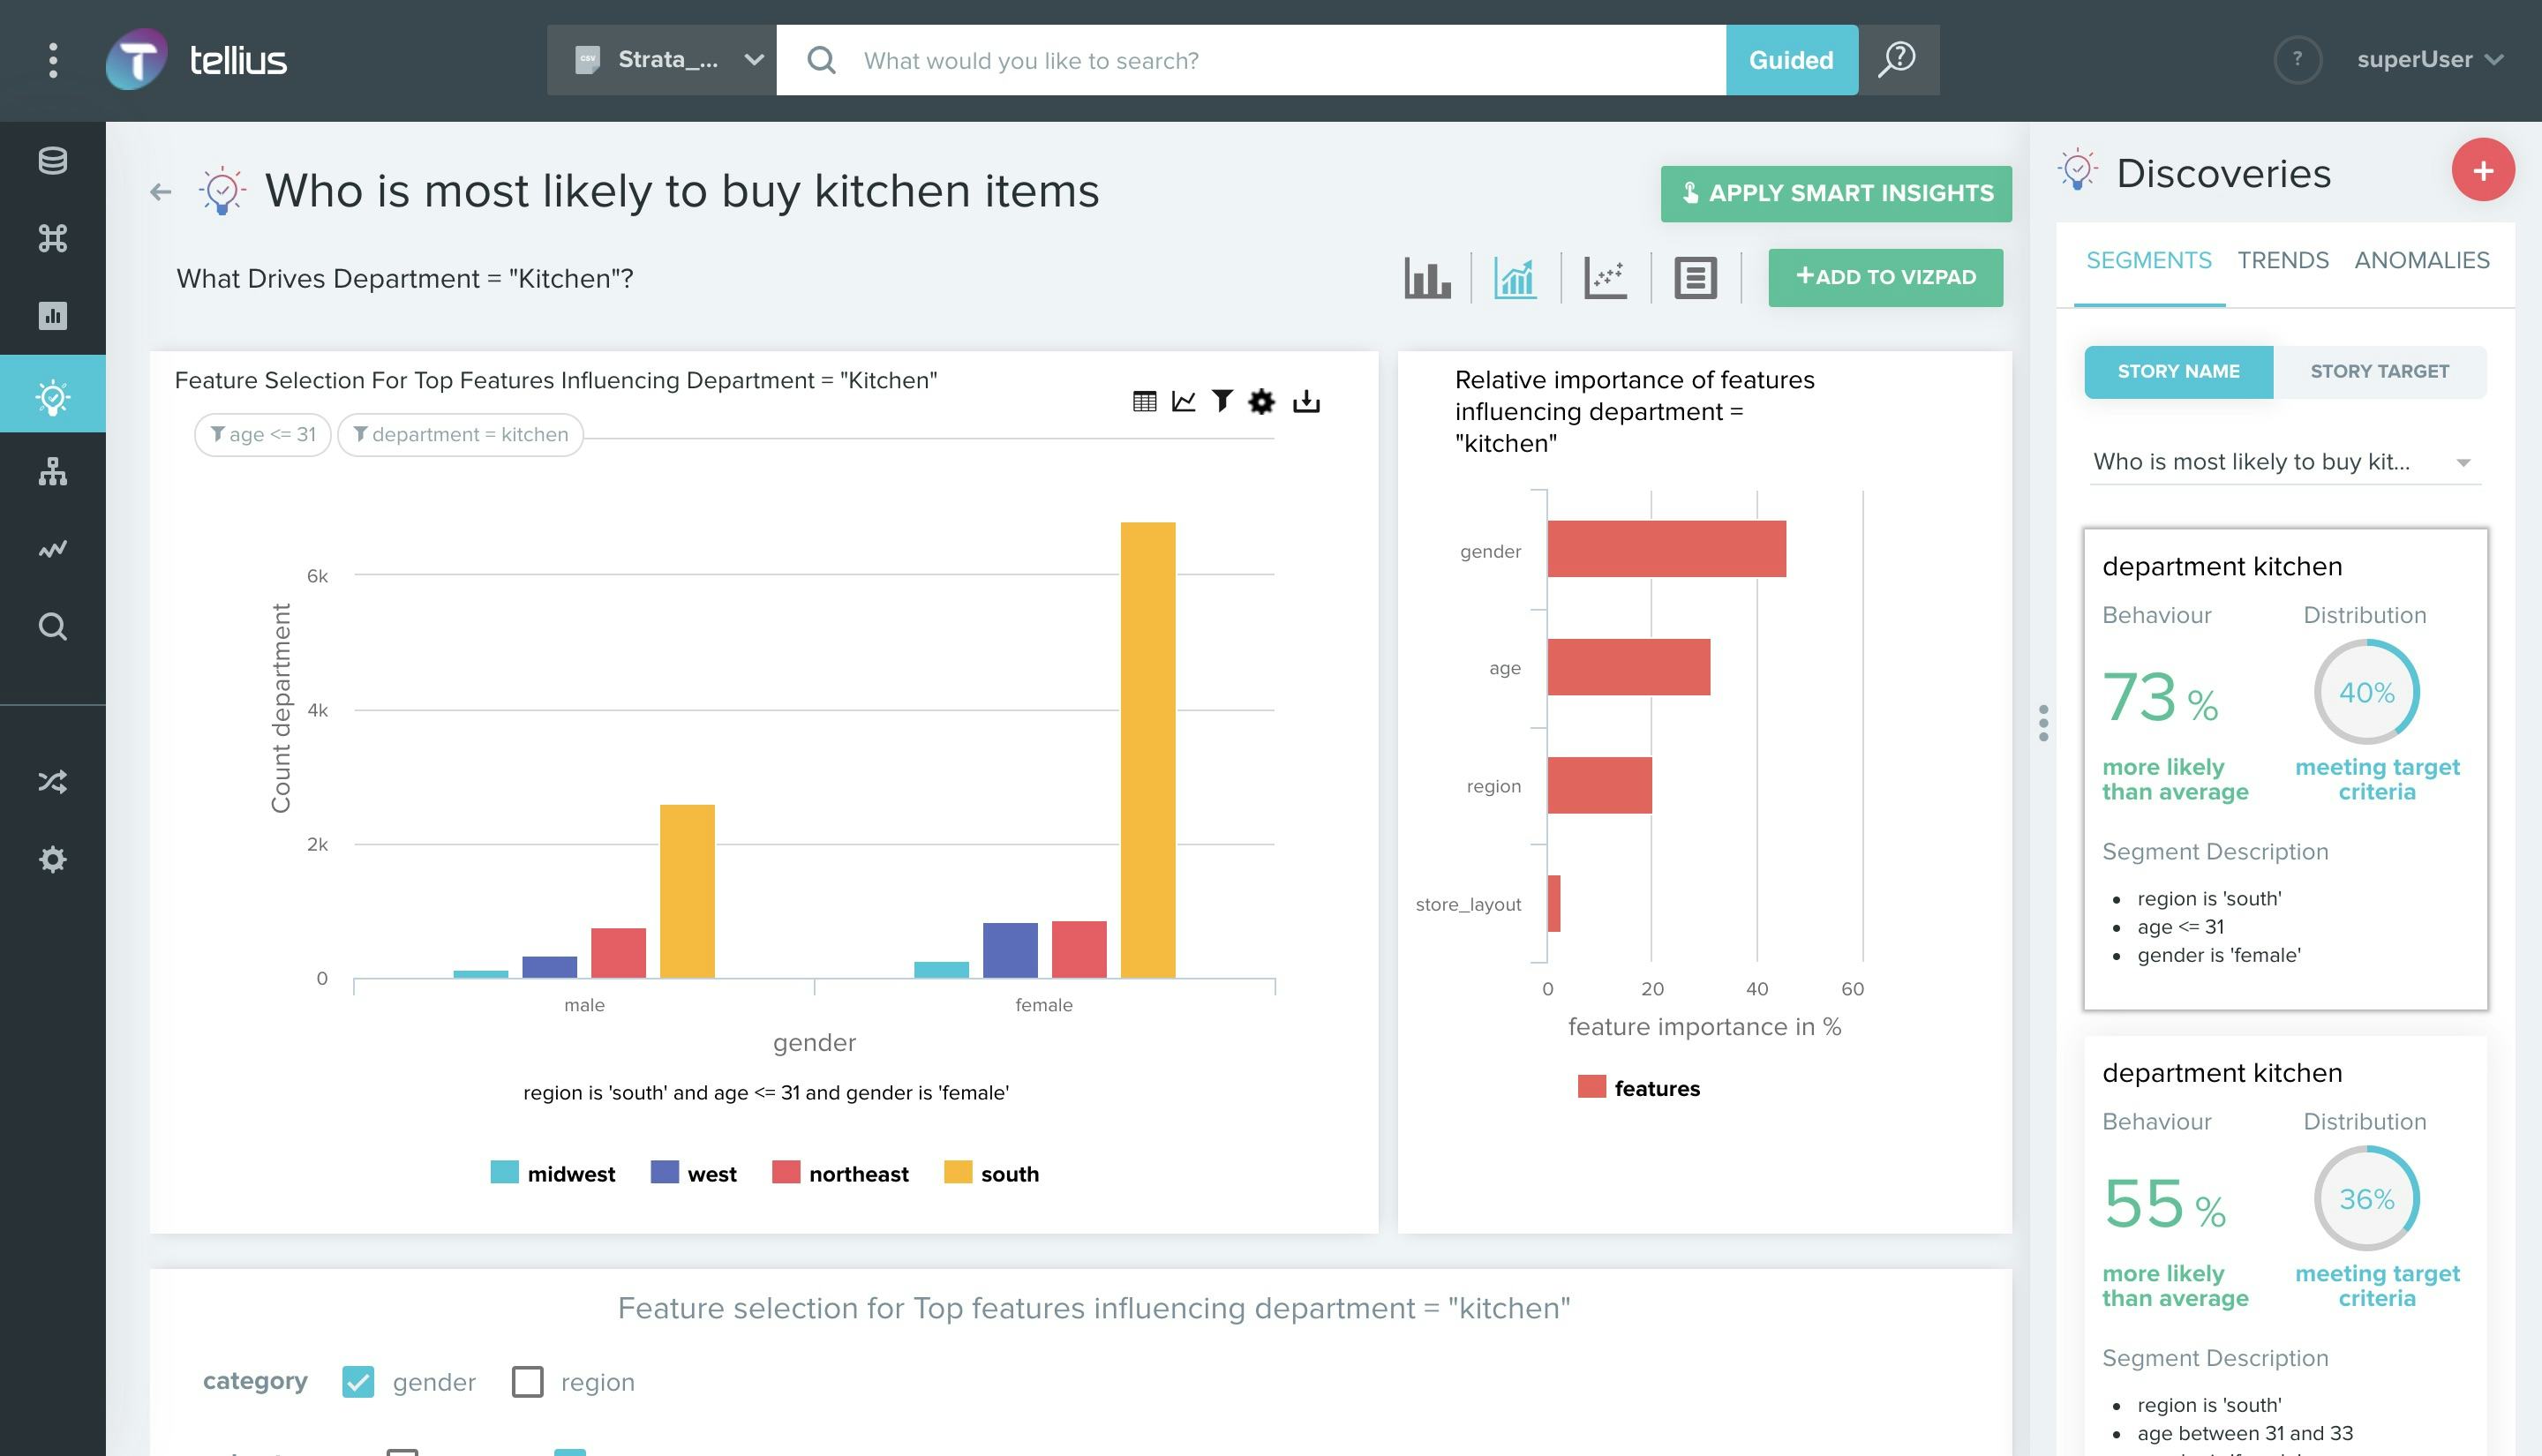The width and height of the screenshot is (2542, 1456).
Task: Select the STORY TARGET tab
Action: [x=2379, y=371]
